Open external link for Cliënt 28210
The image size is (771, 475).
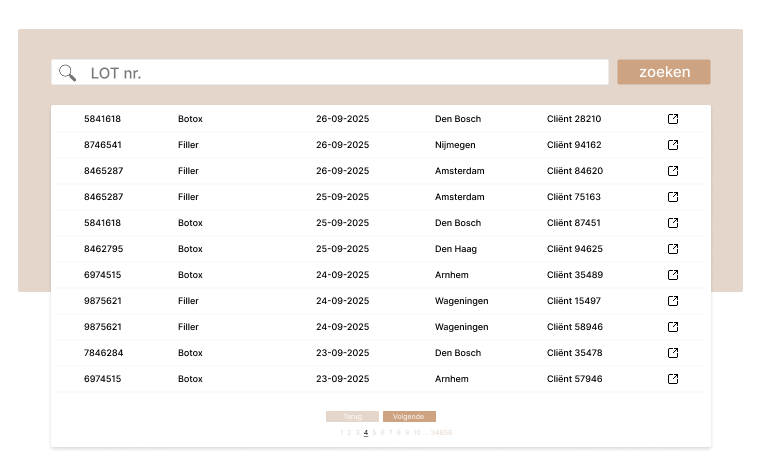(673, 119)
